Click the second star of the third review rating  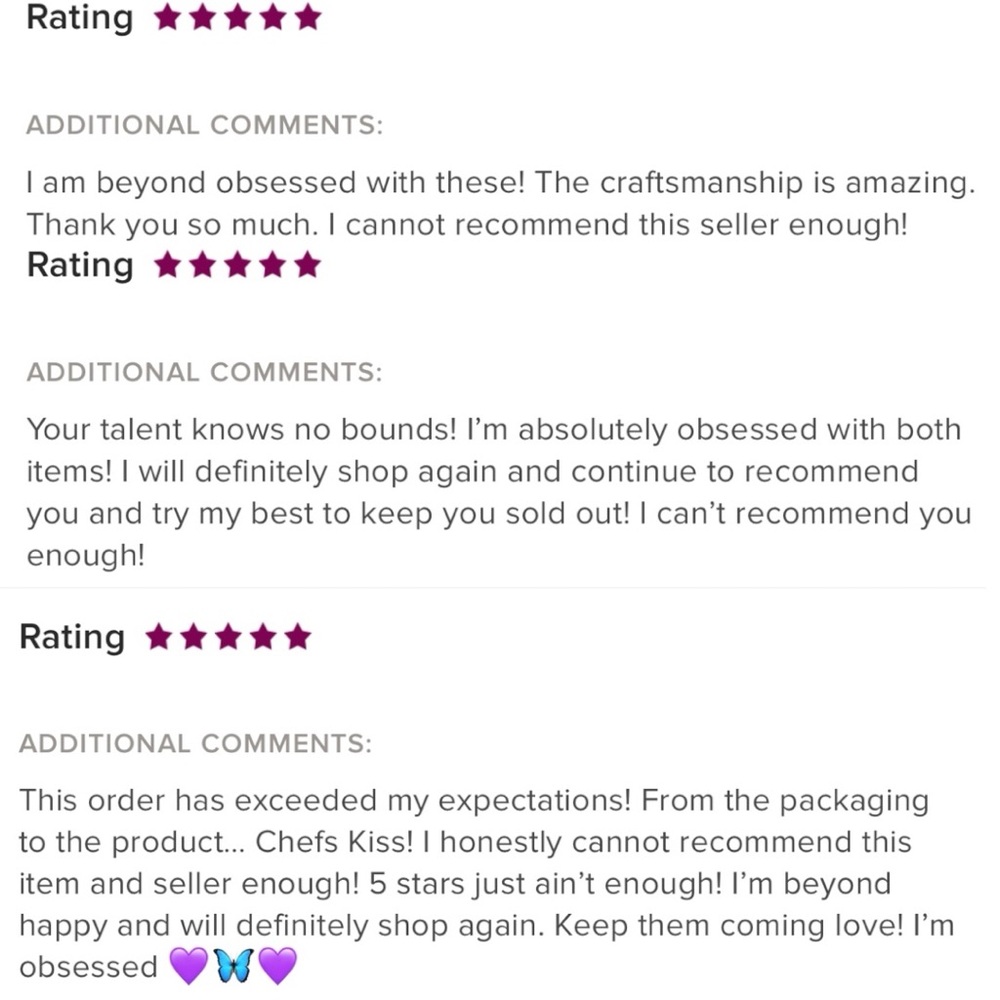pyautogui.click(x=193, y=636)
